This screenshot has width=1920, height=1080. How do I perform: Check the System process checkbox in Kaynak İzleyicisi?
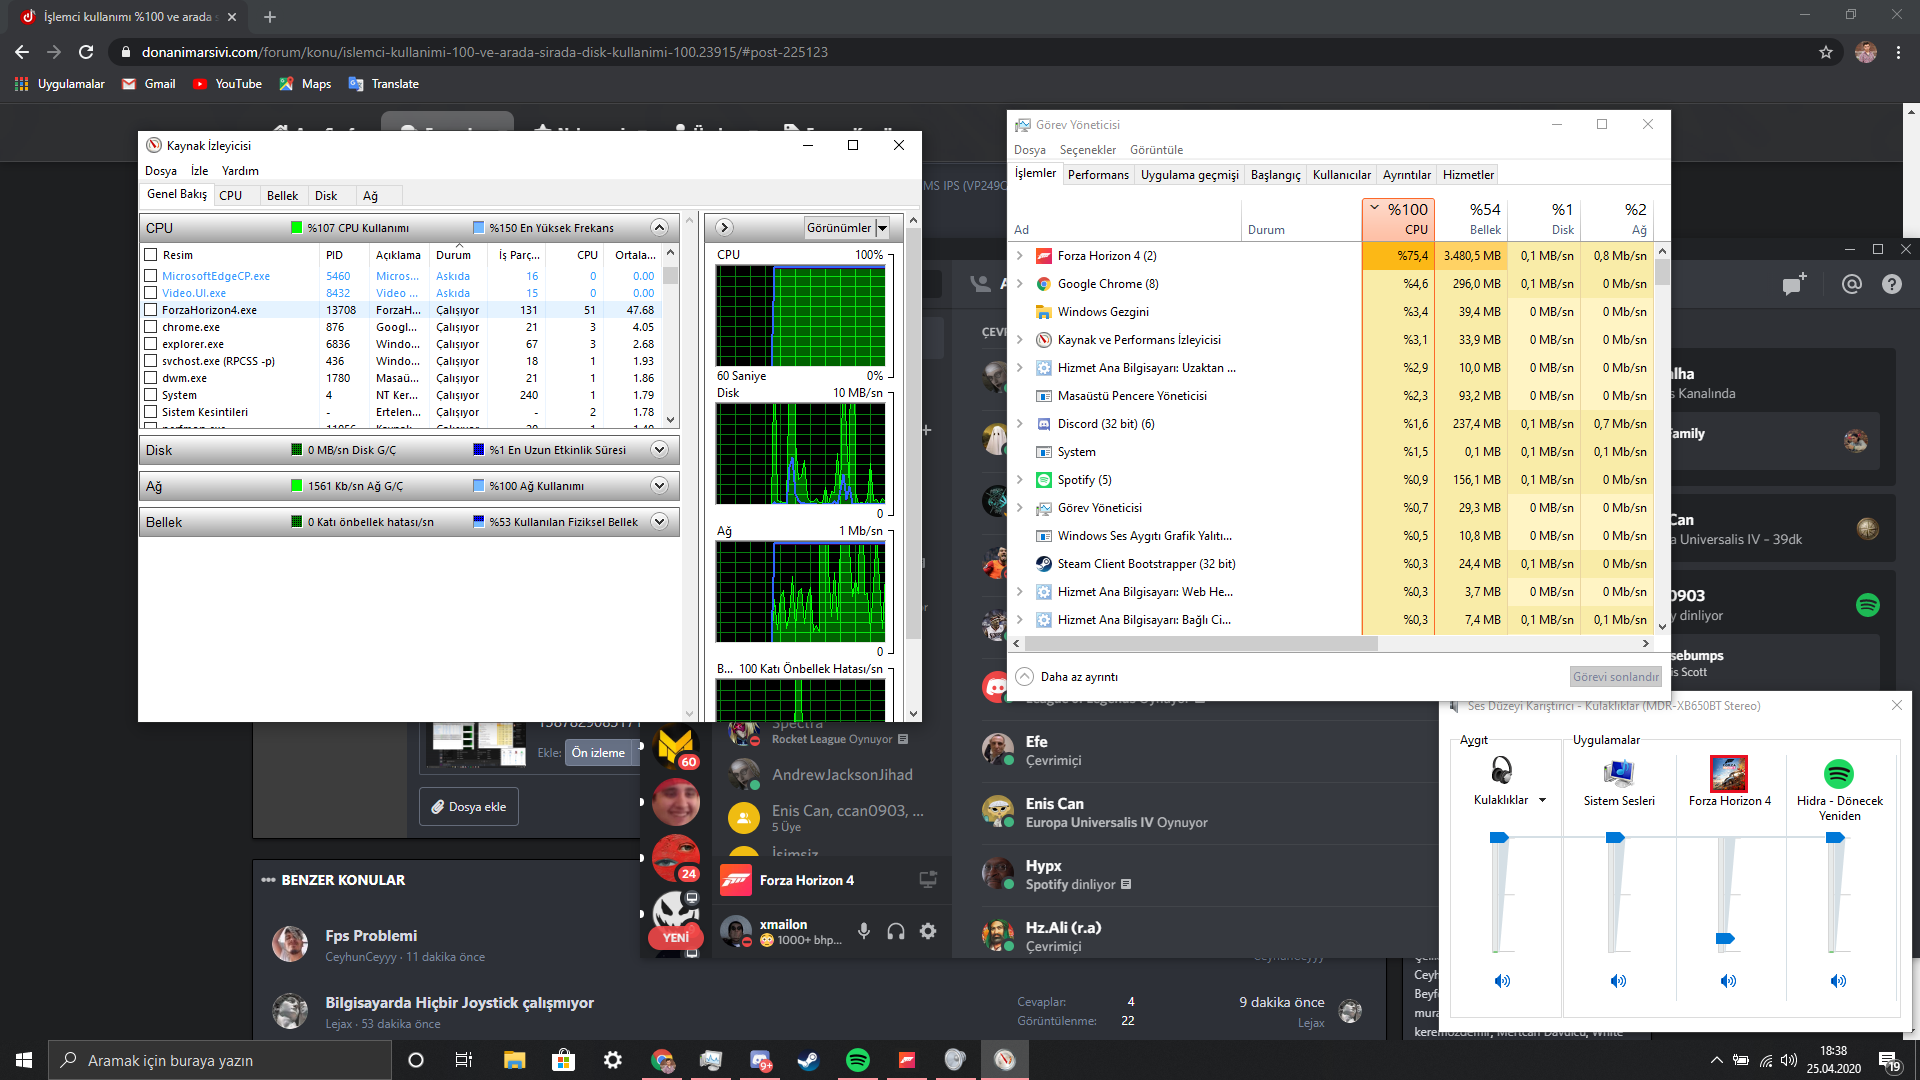(x=150, y=395)
